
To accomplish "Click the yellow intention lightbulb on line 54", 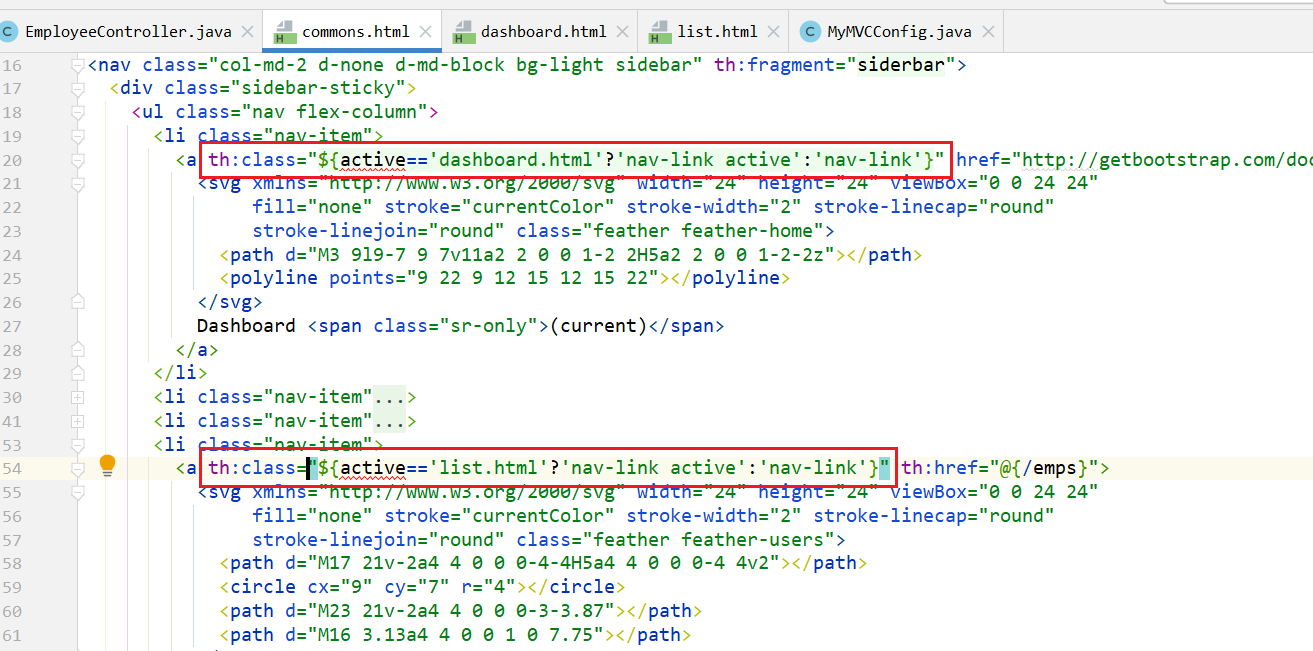I will (107, 466).
